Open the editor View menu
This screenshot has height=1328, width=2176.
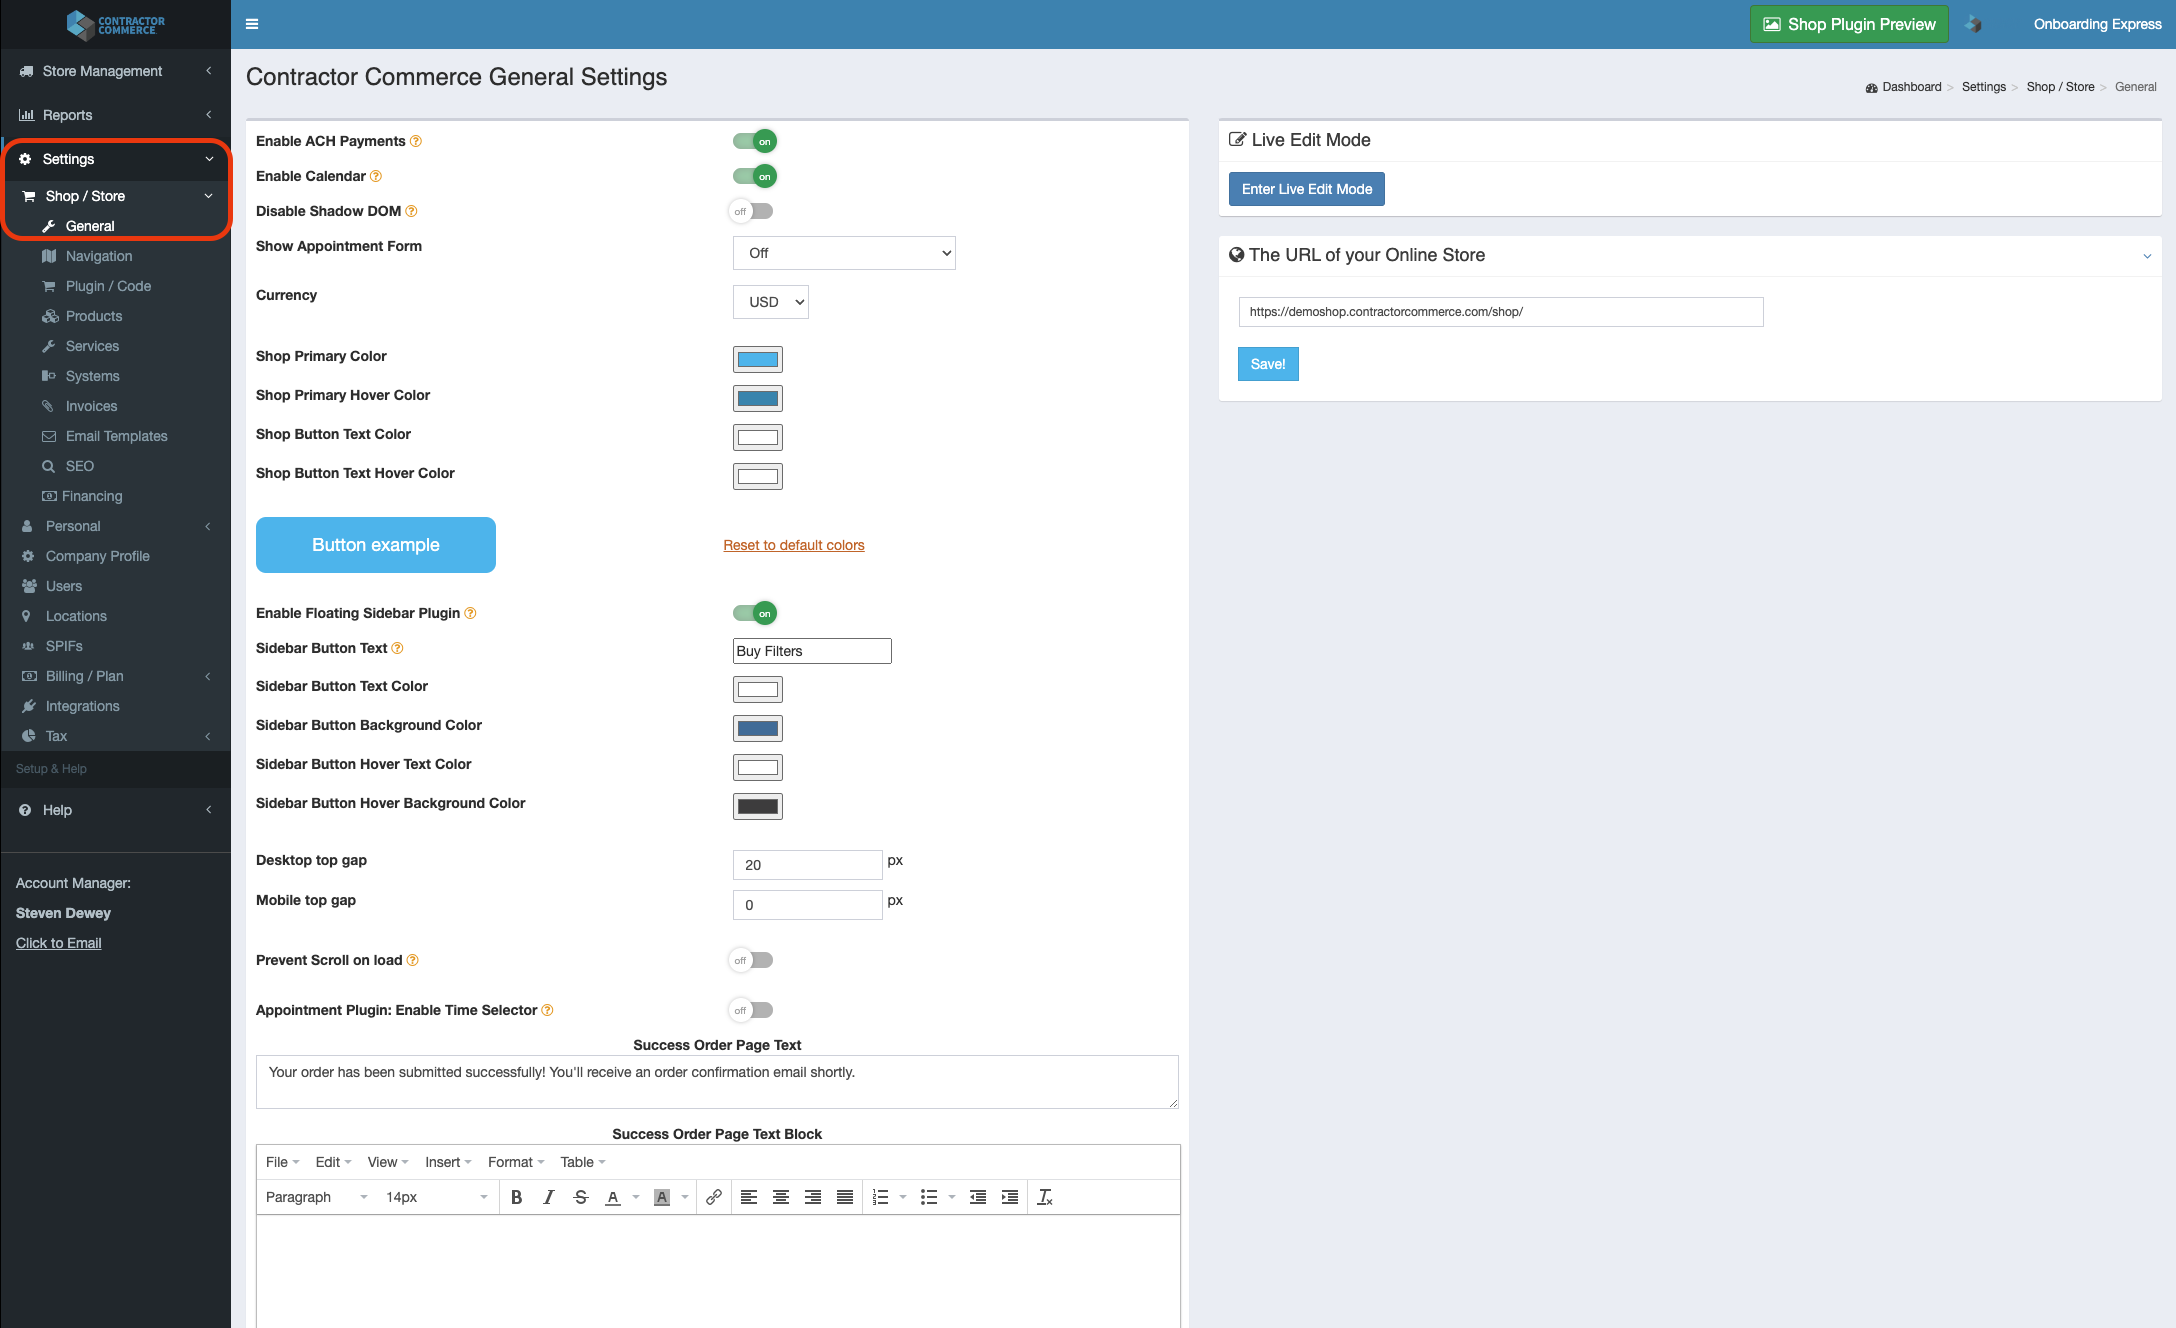[x=388, y=1162]
